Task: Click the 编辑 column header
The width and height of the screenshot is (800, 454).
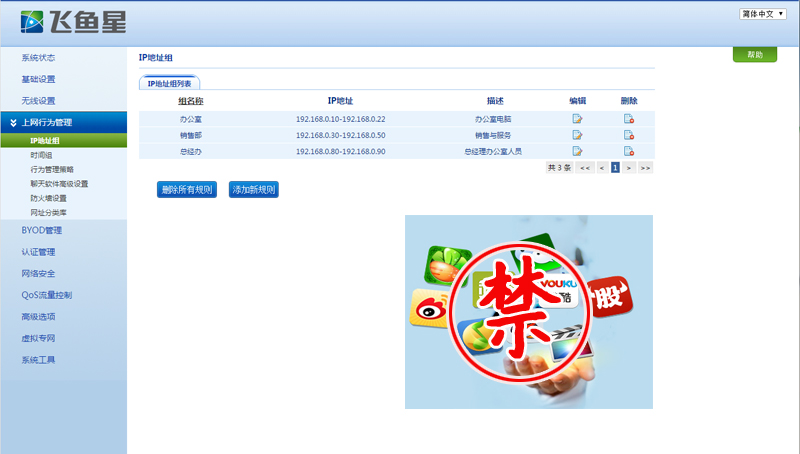Action: click(x=578, y=101)
